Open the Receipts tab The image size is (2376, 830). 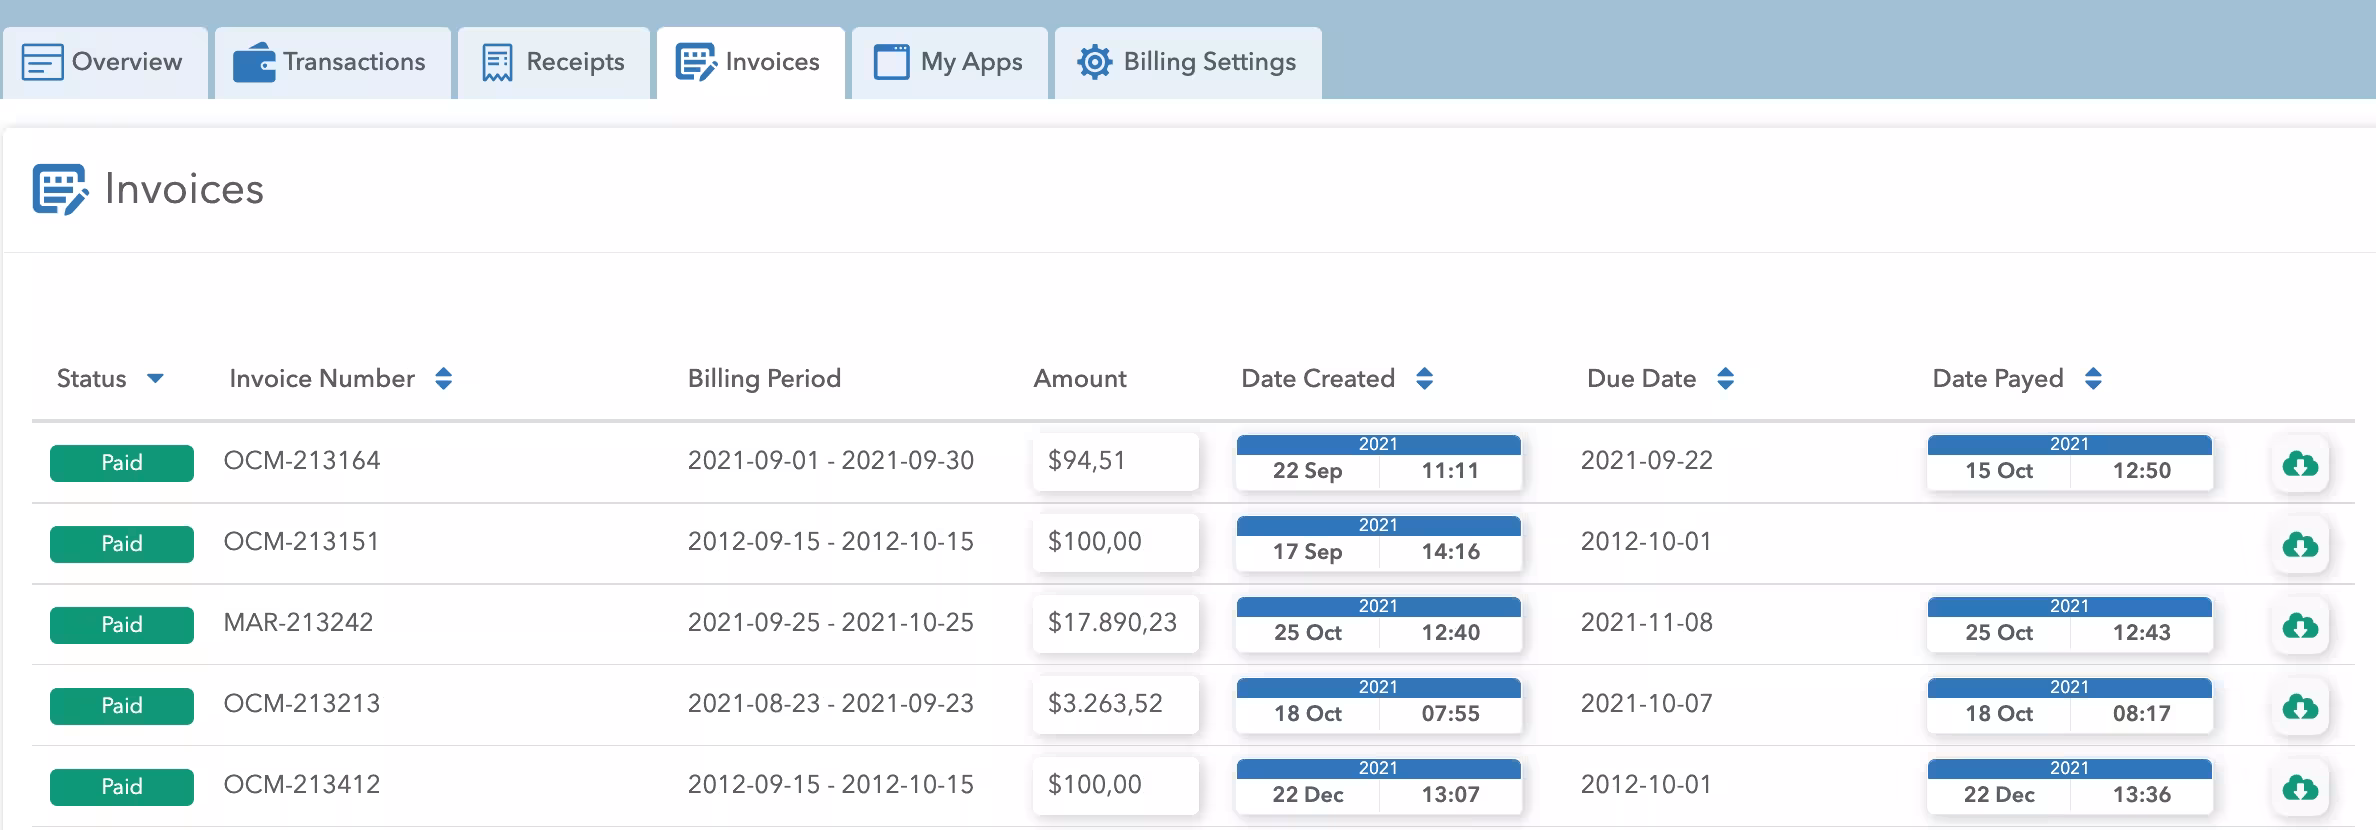pyautogui.click(x=553, y=62)
